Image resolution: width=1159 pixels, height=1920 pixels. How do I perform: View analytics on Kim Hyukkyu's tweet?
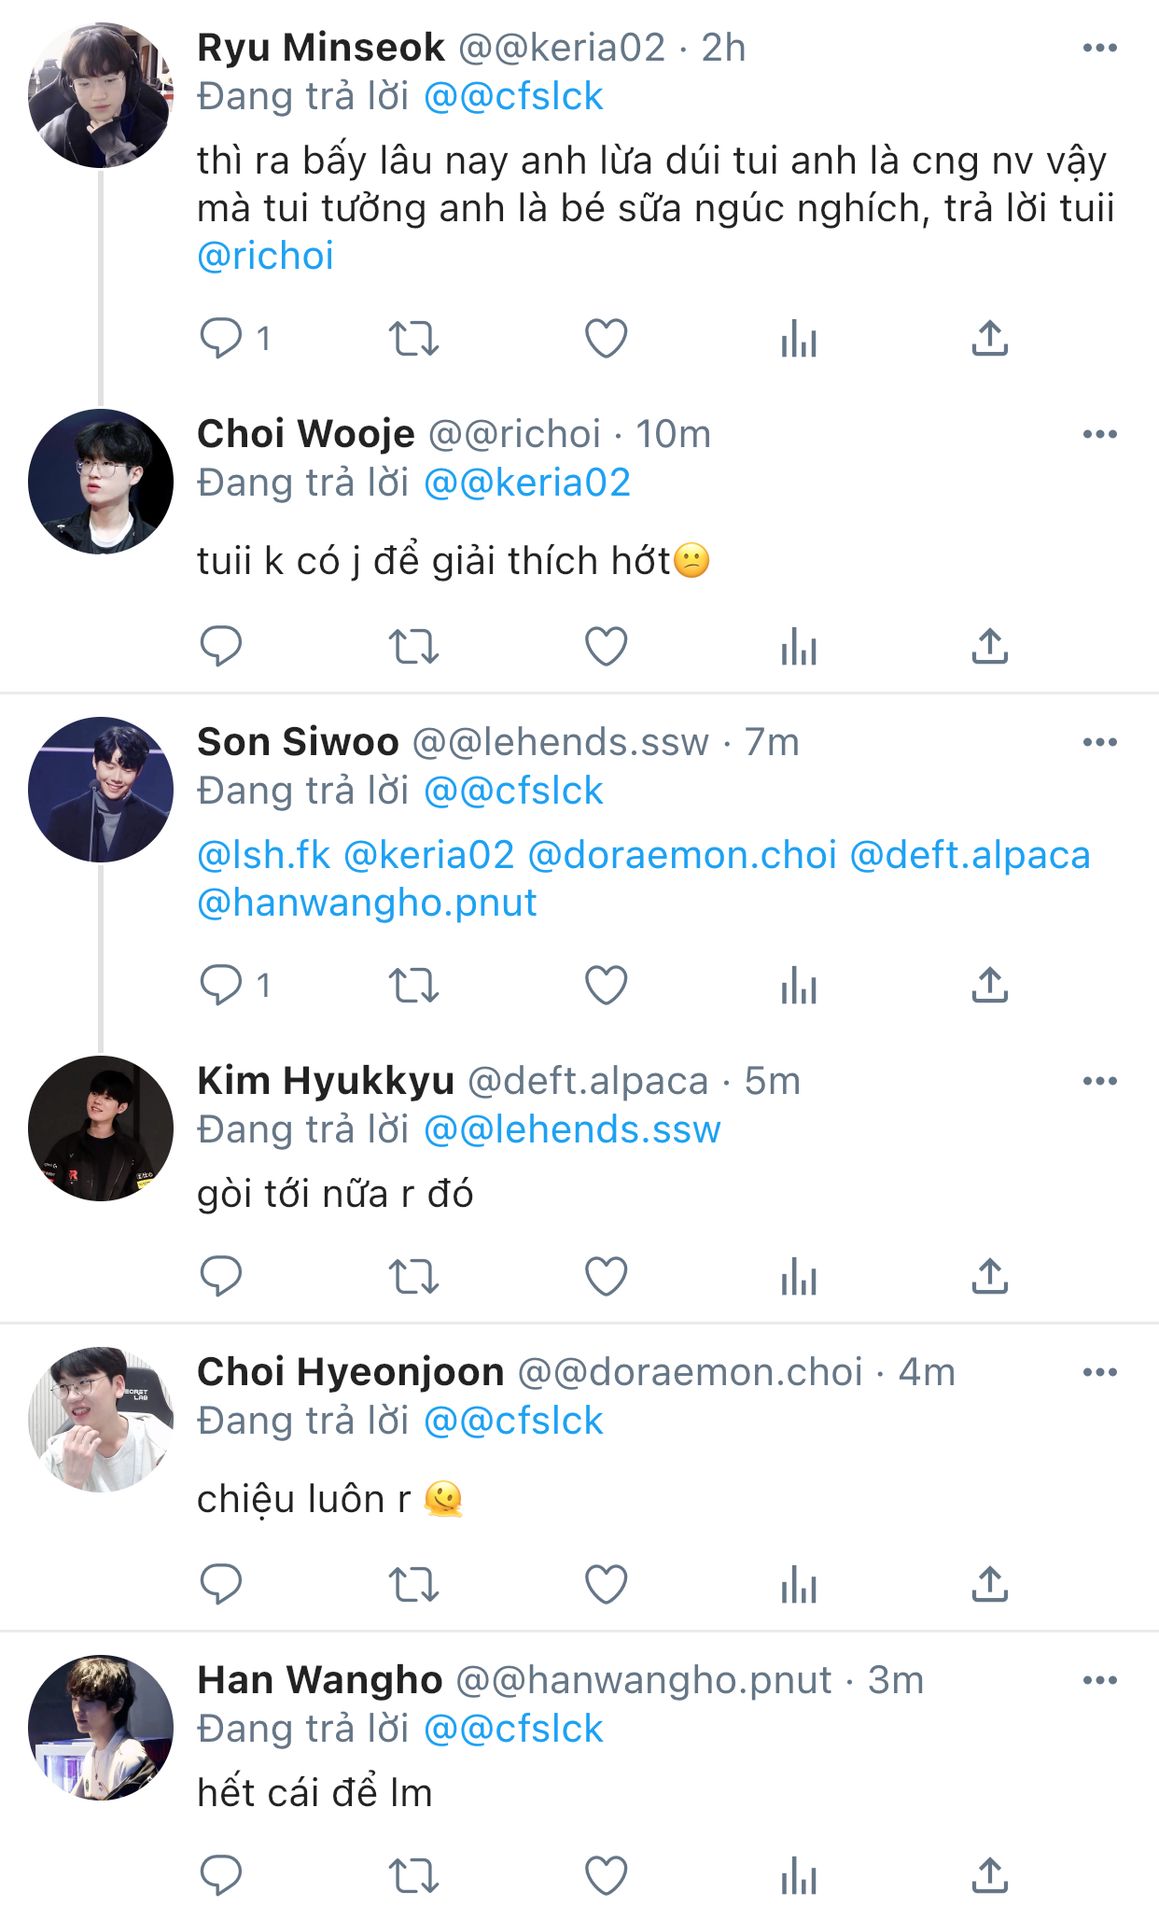point(798,1277)
